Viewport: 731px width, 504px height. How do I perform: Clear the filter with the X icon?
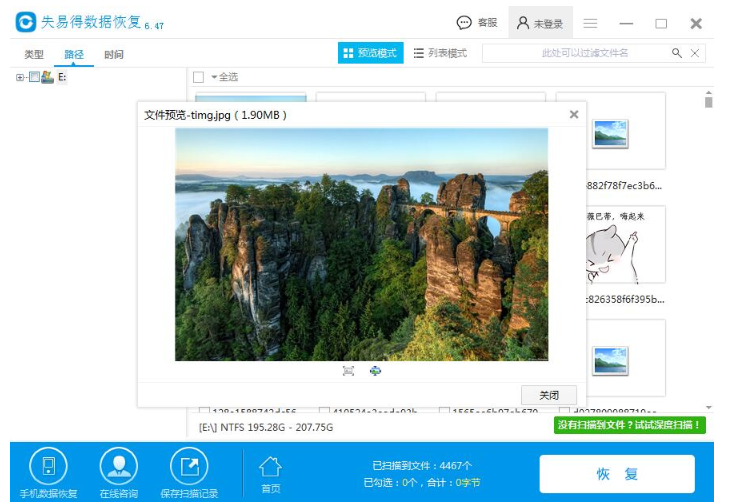[695, 53]
